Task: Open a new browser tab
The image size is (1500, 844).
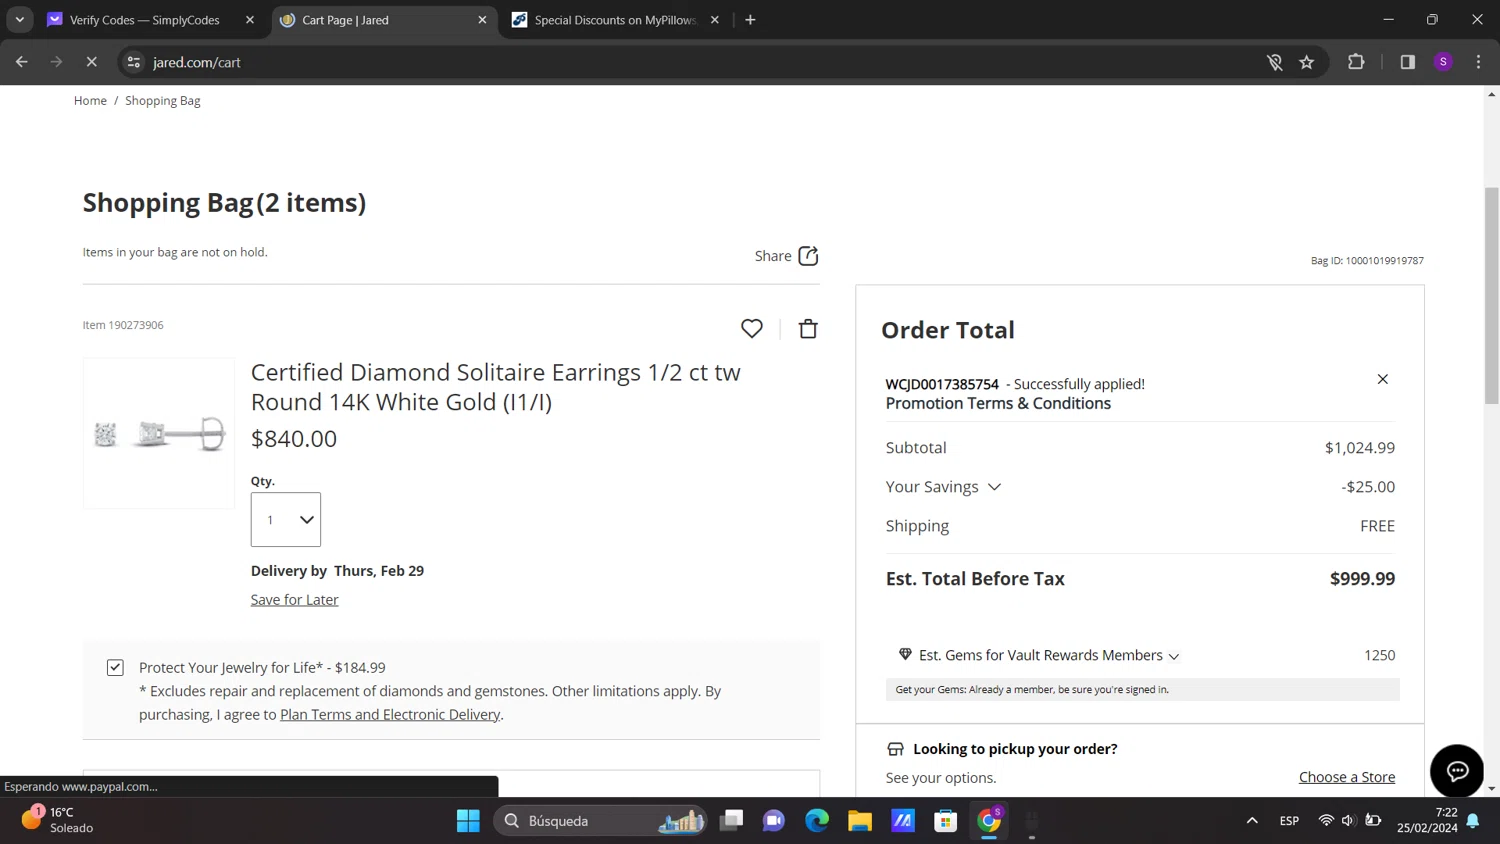Action: [x=750, y=20]
